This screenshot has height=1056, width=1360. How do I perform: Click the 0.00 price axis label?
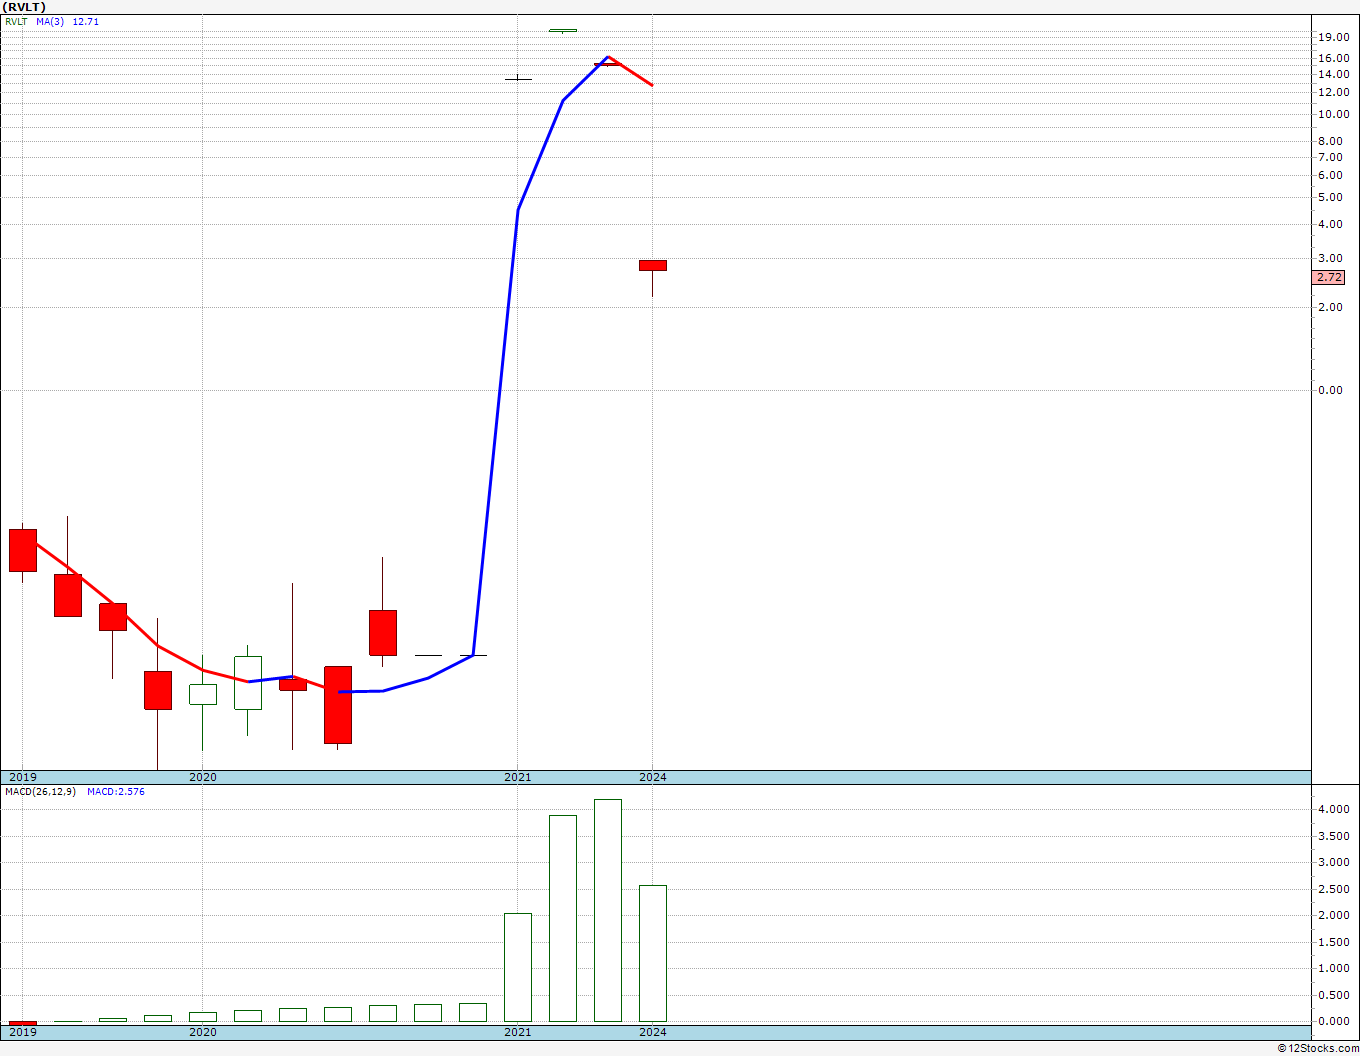pyautogui.click(x=1330, y=390)
